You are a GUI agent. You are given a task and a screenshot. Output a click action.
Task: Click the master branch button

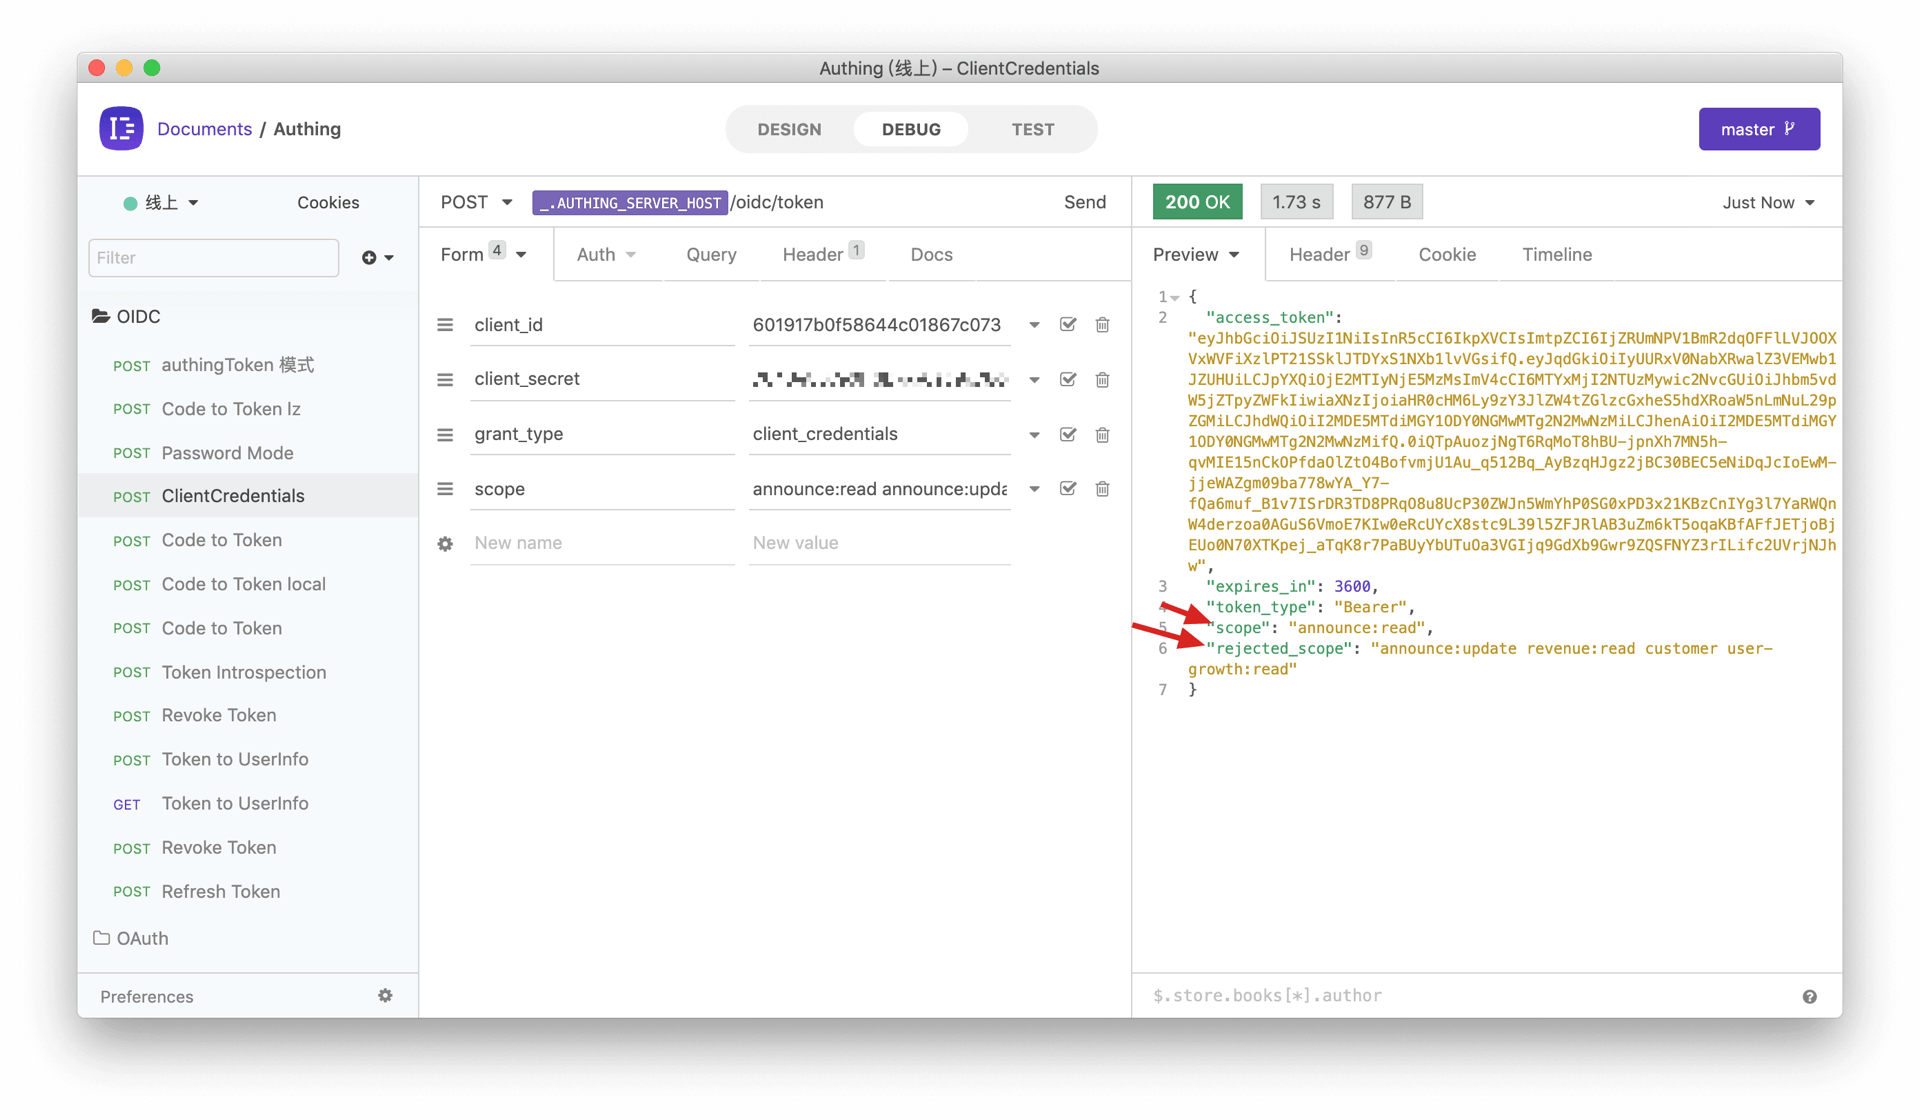(1758, 130)
